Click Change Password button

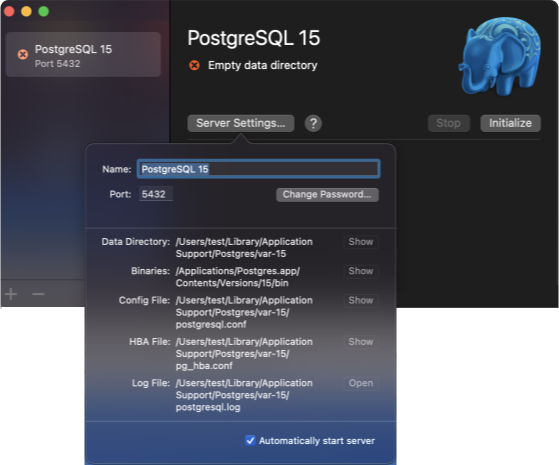click(x=327, y=195)
